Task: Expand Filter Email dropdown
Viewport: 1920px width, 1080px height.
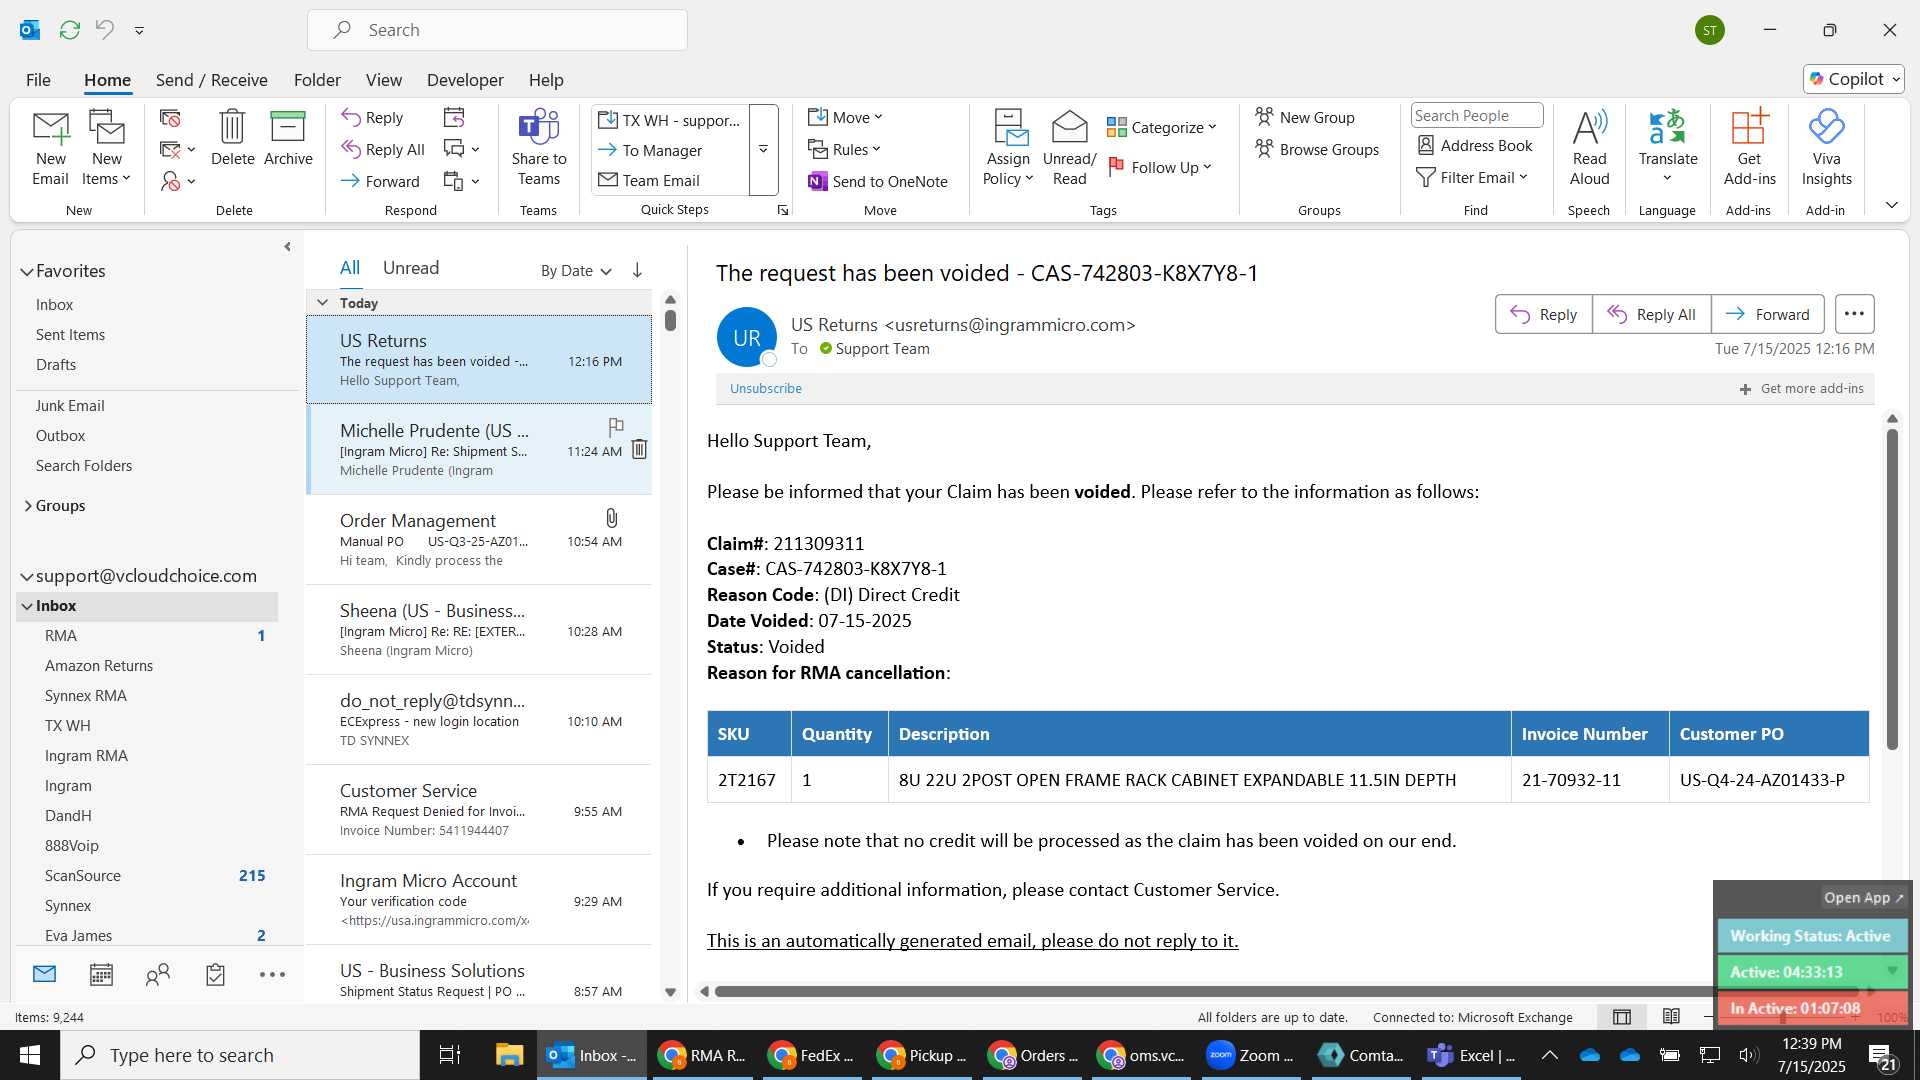Action: pos(1472,177)
